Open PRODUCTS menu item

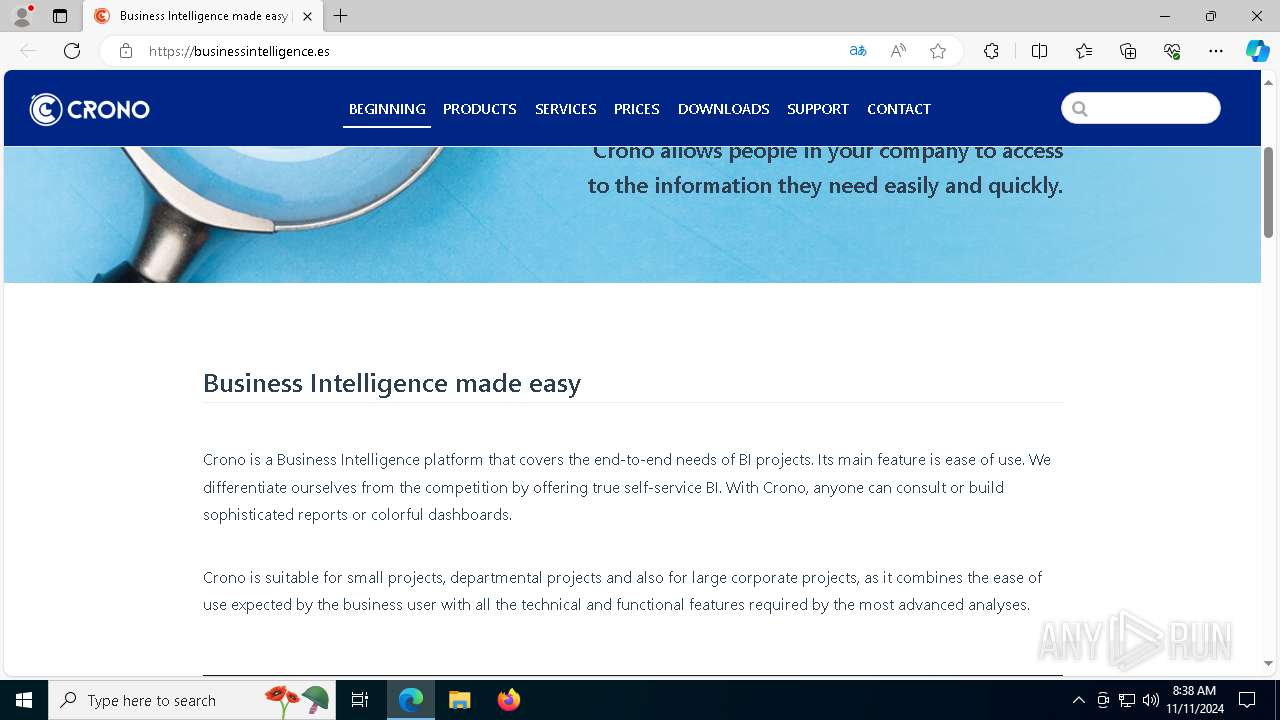pyautogui.click(x=480, y=109)
